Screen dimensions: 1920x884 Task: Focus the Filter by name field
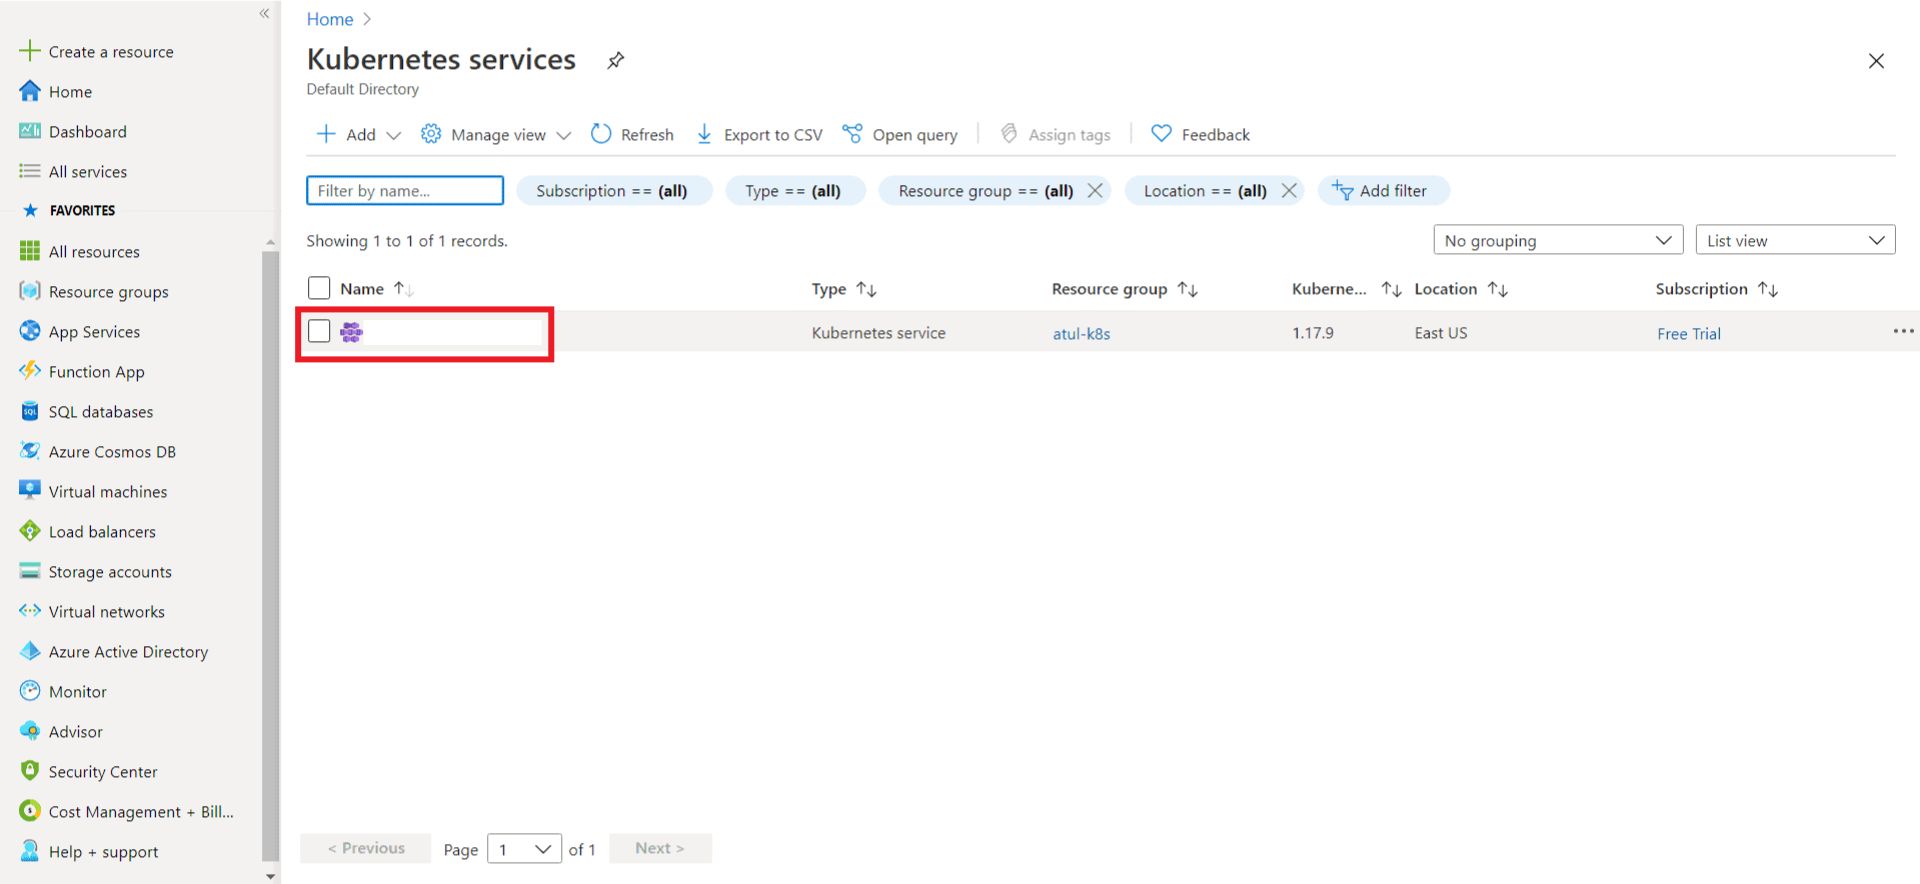click(x=405, y=190)
